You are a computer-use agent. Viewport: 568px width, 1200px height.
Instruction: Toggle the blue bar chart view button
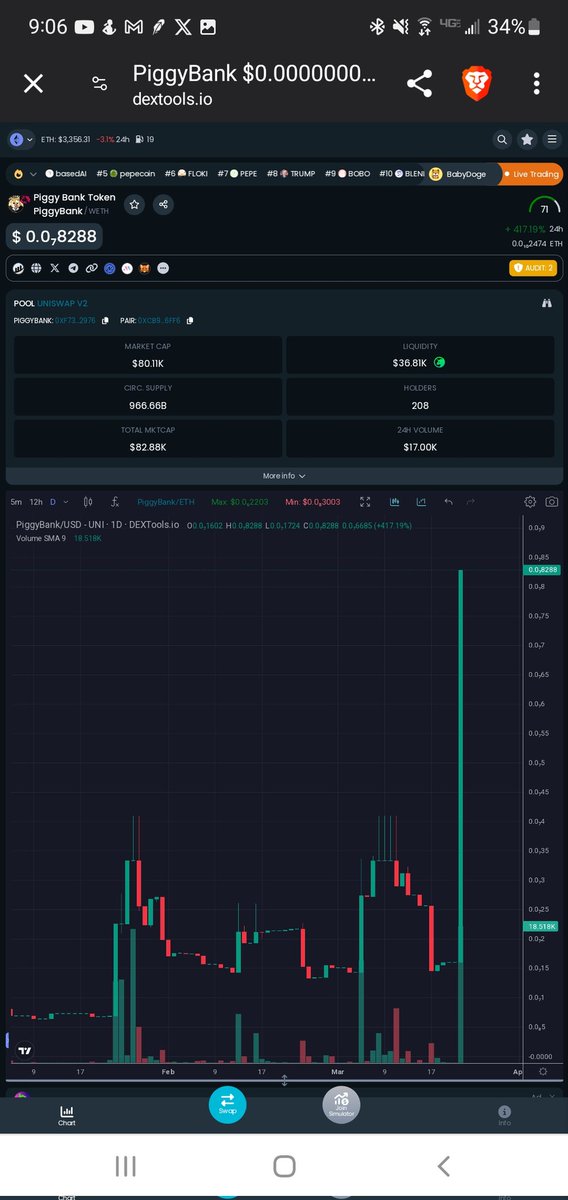395,502
